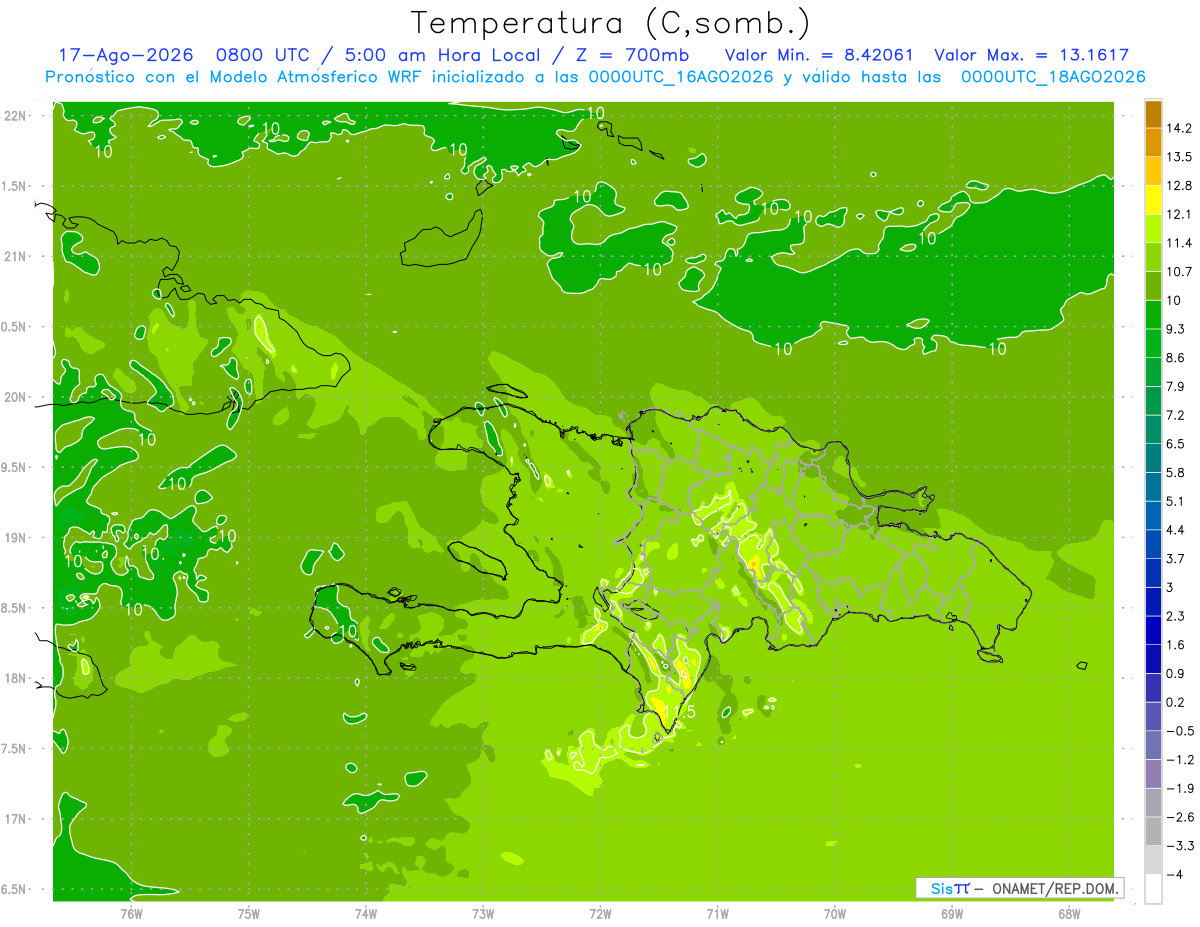Viewport: 1200px width, 927px height.
Task: Click the 'Valor Min. = 8.42061' value
Action: tap(818, 55)
